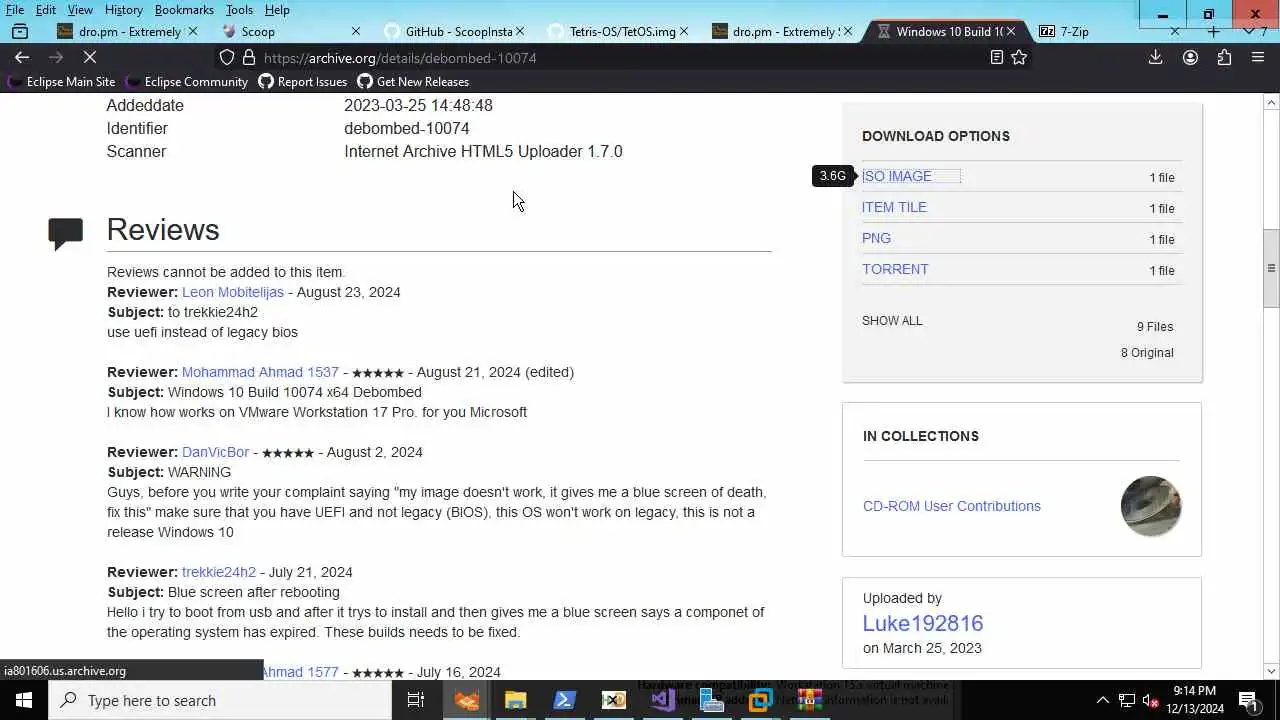The height and width of the screenshot is (720, 1280).
Task: Open Get New Releases bookmark
Action: tap(413, 82)
